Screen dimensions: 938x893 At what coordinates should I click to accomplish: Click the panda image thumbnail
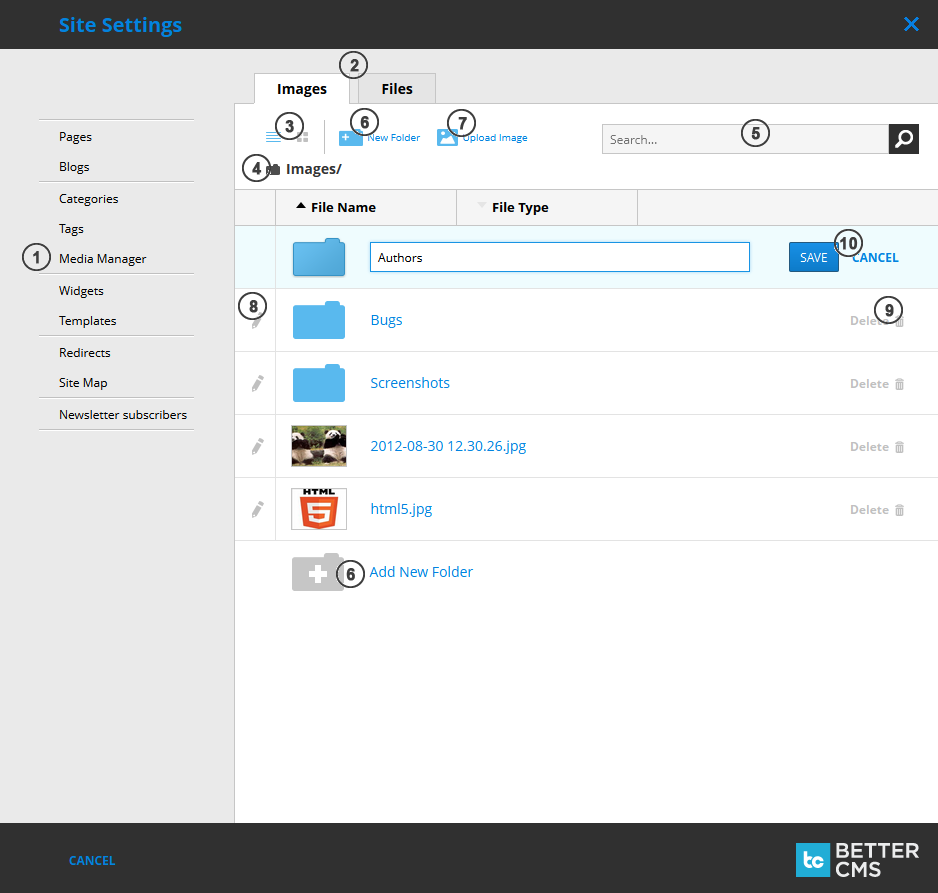[x=319, y=446]
